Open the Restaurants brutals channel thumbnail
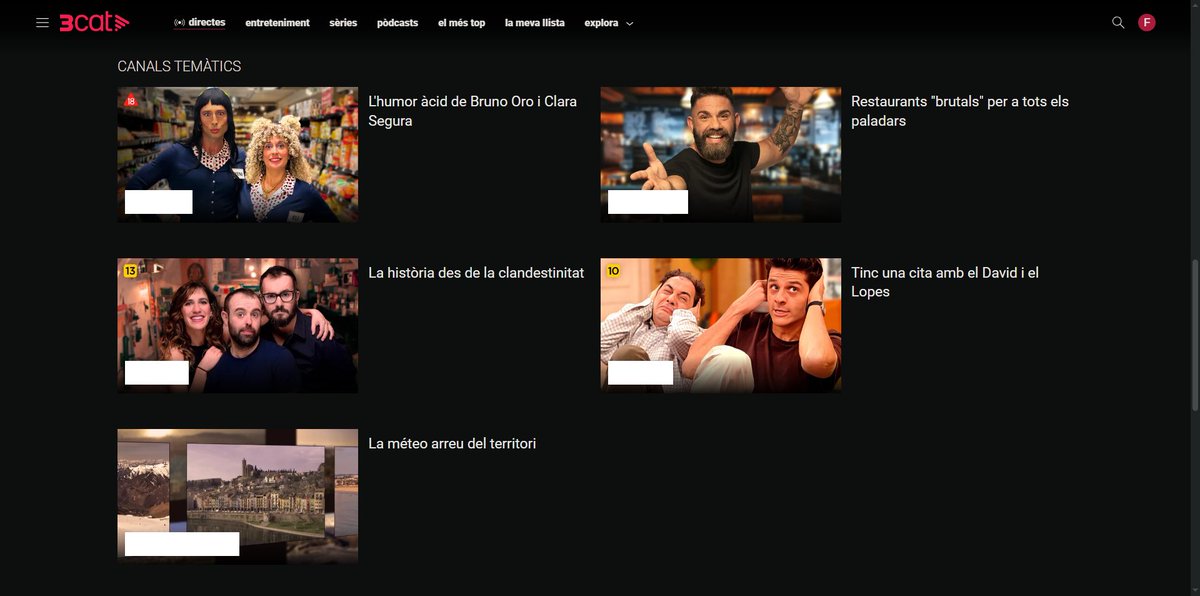 (721, 155)
